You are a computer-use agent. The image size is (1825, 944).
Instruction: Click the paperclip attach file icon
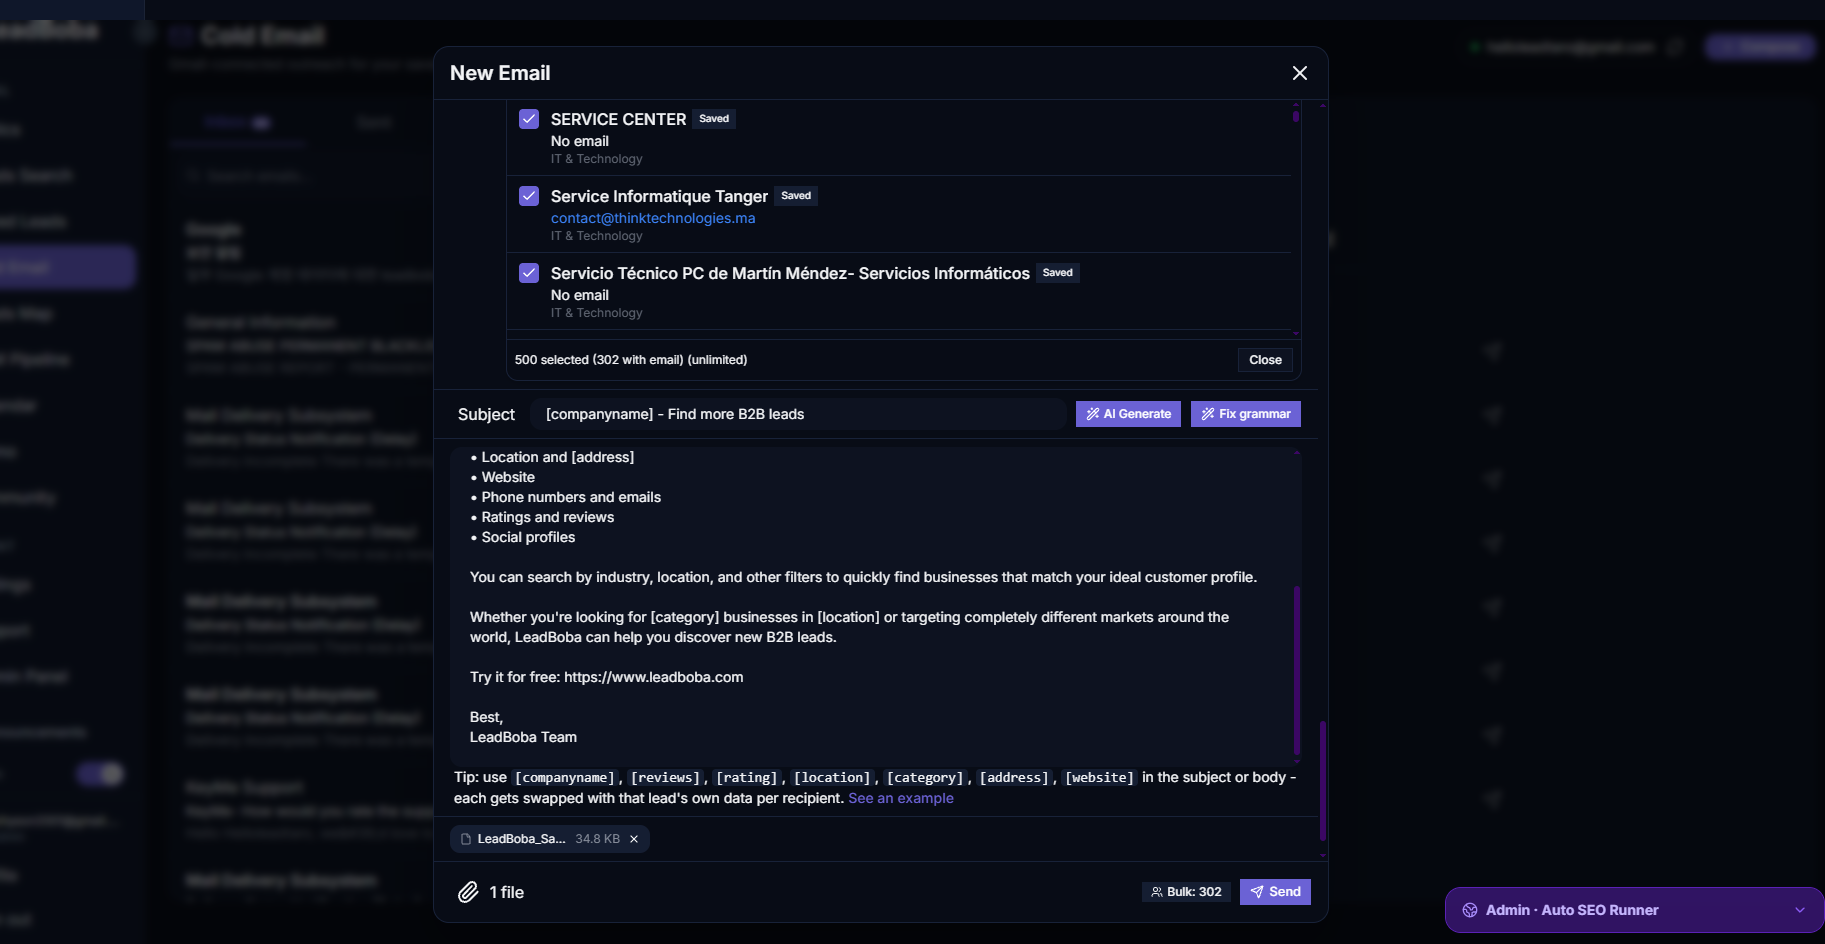coord(468,892)
